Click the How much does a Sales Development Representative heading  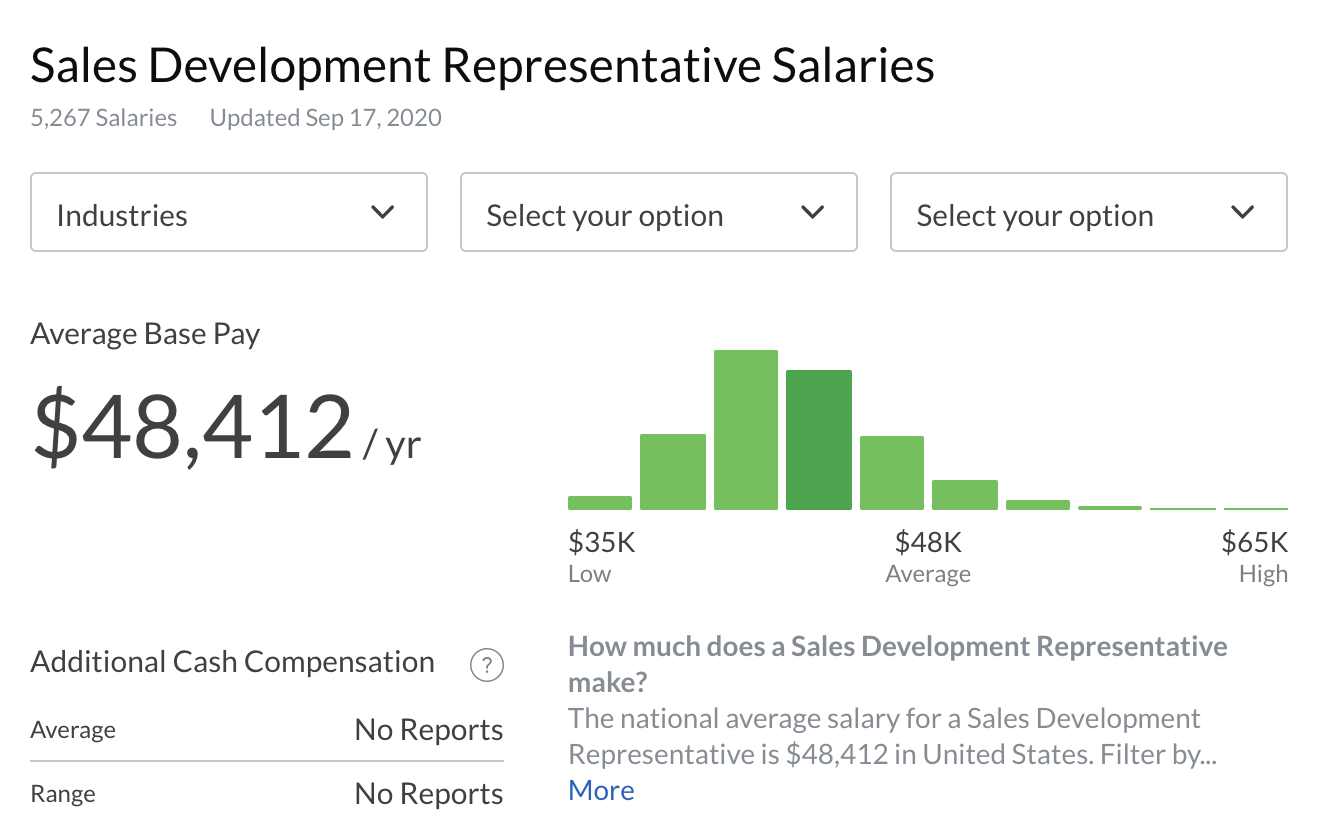pyautogui.click(x=897, y=663)
